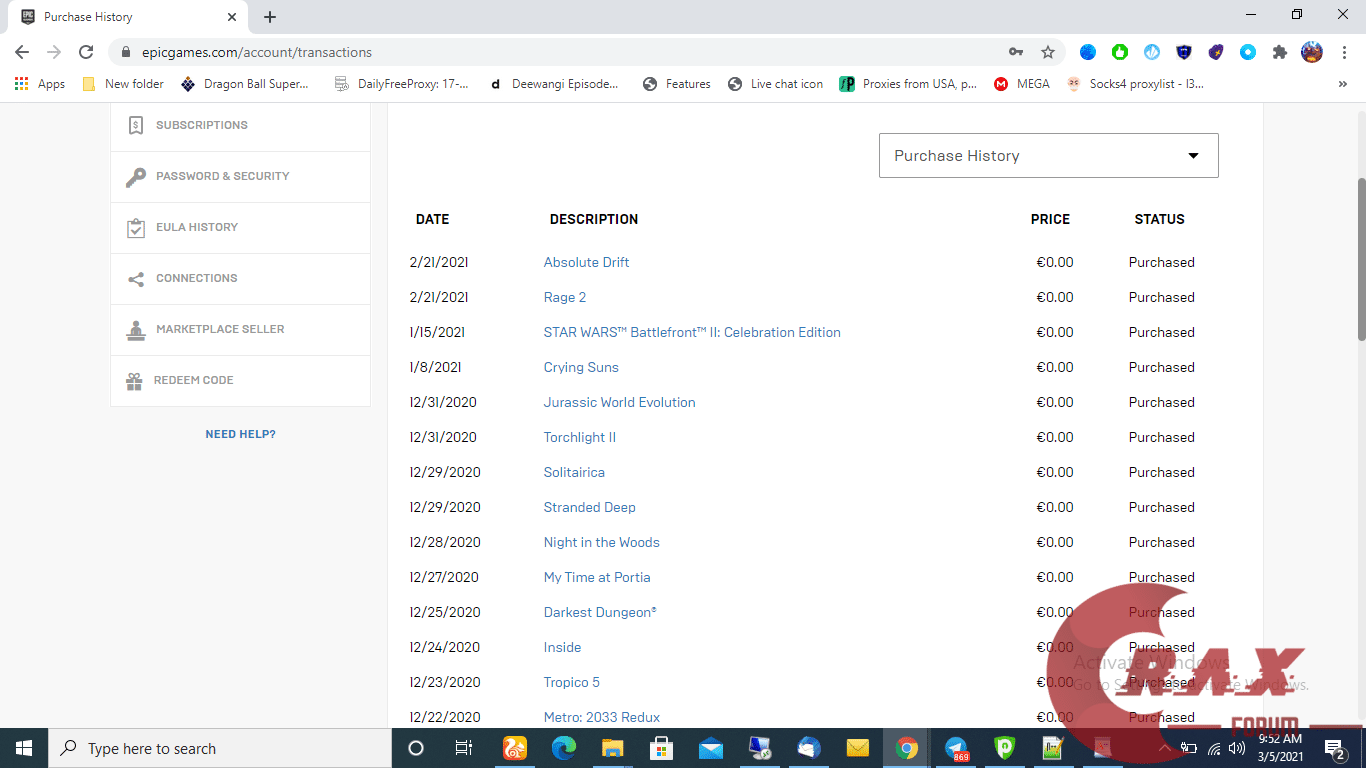
Task: Click the Chrome icon on the taskbar
Action: click(907, 748)
